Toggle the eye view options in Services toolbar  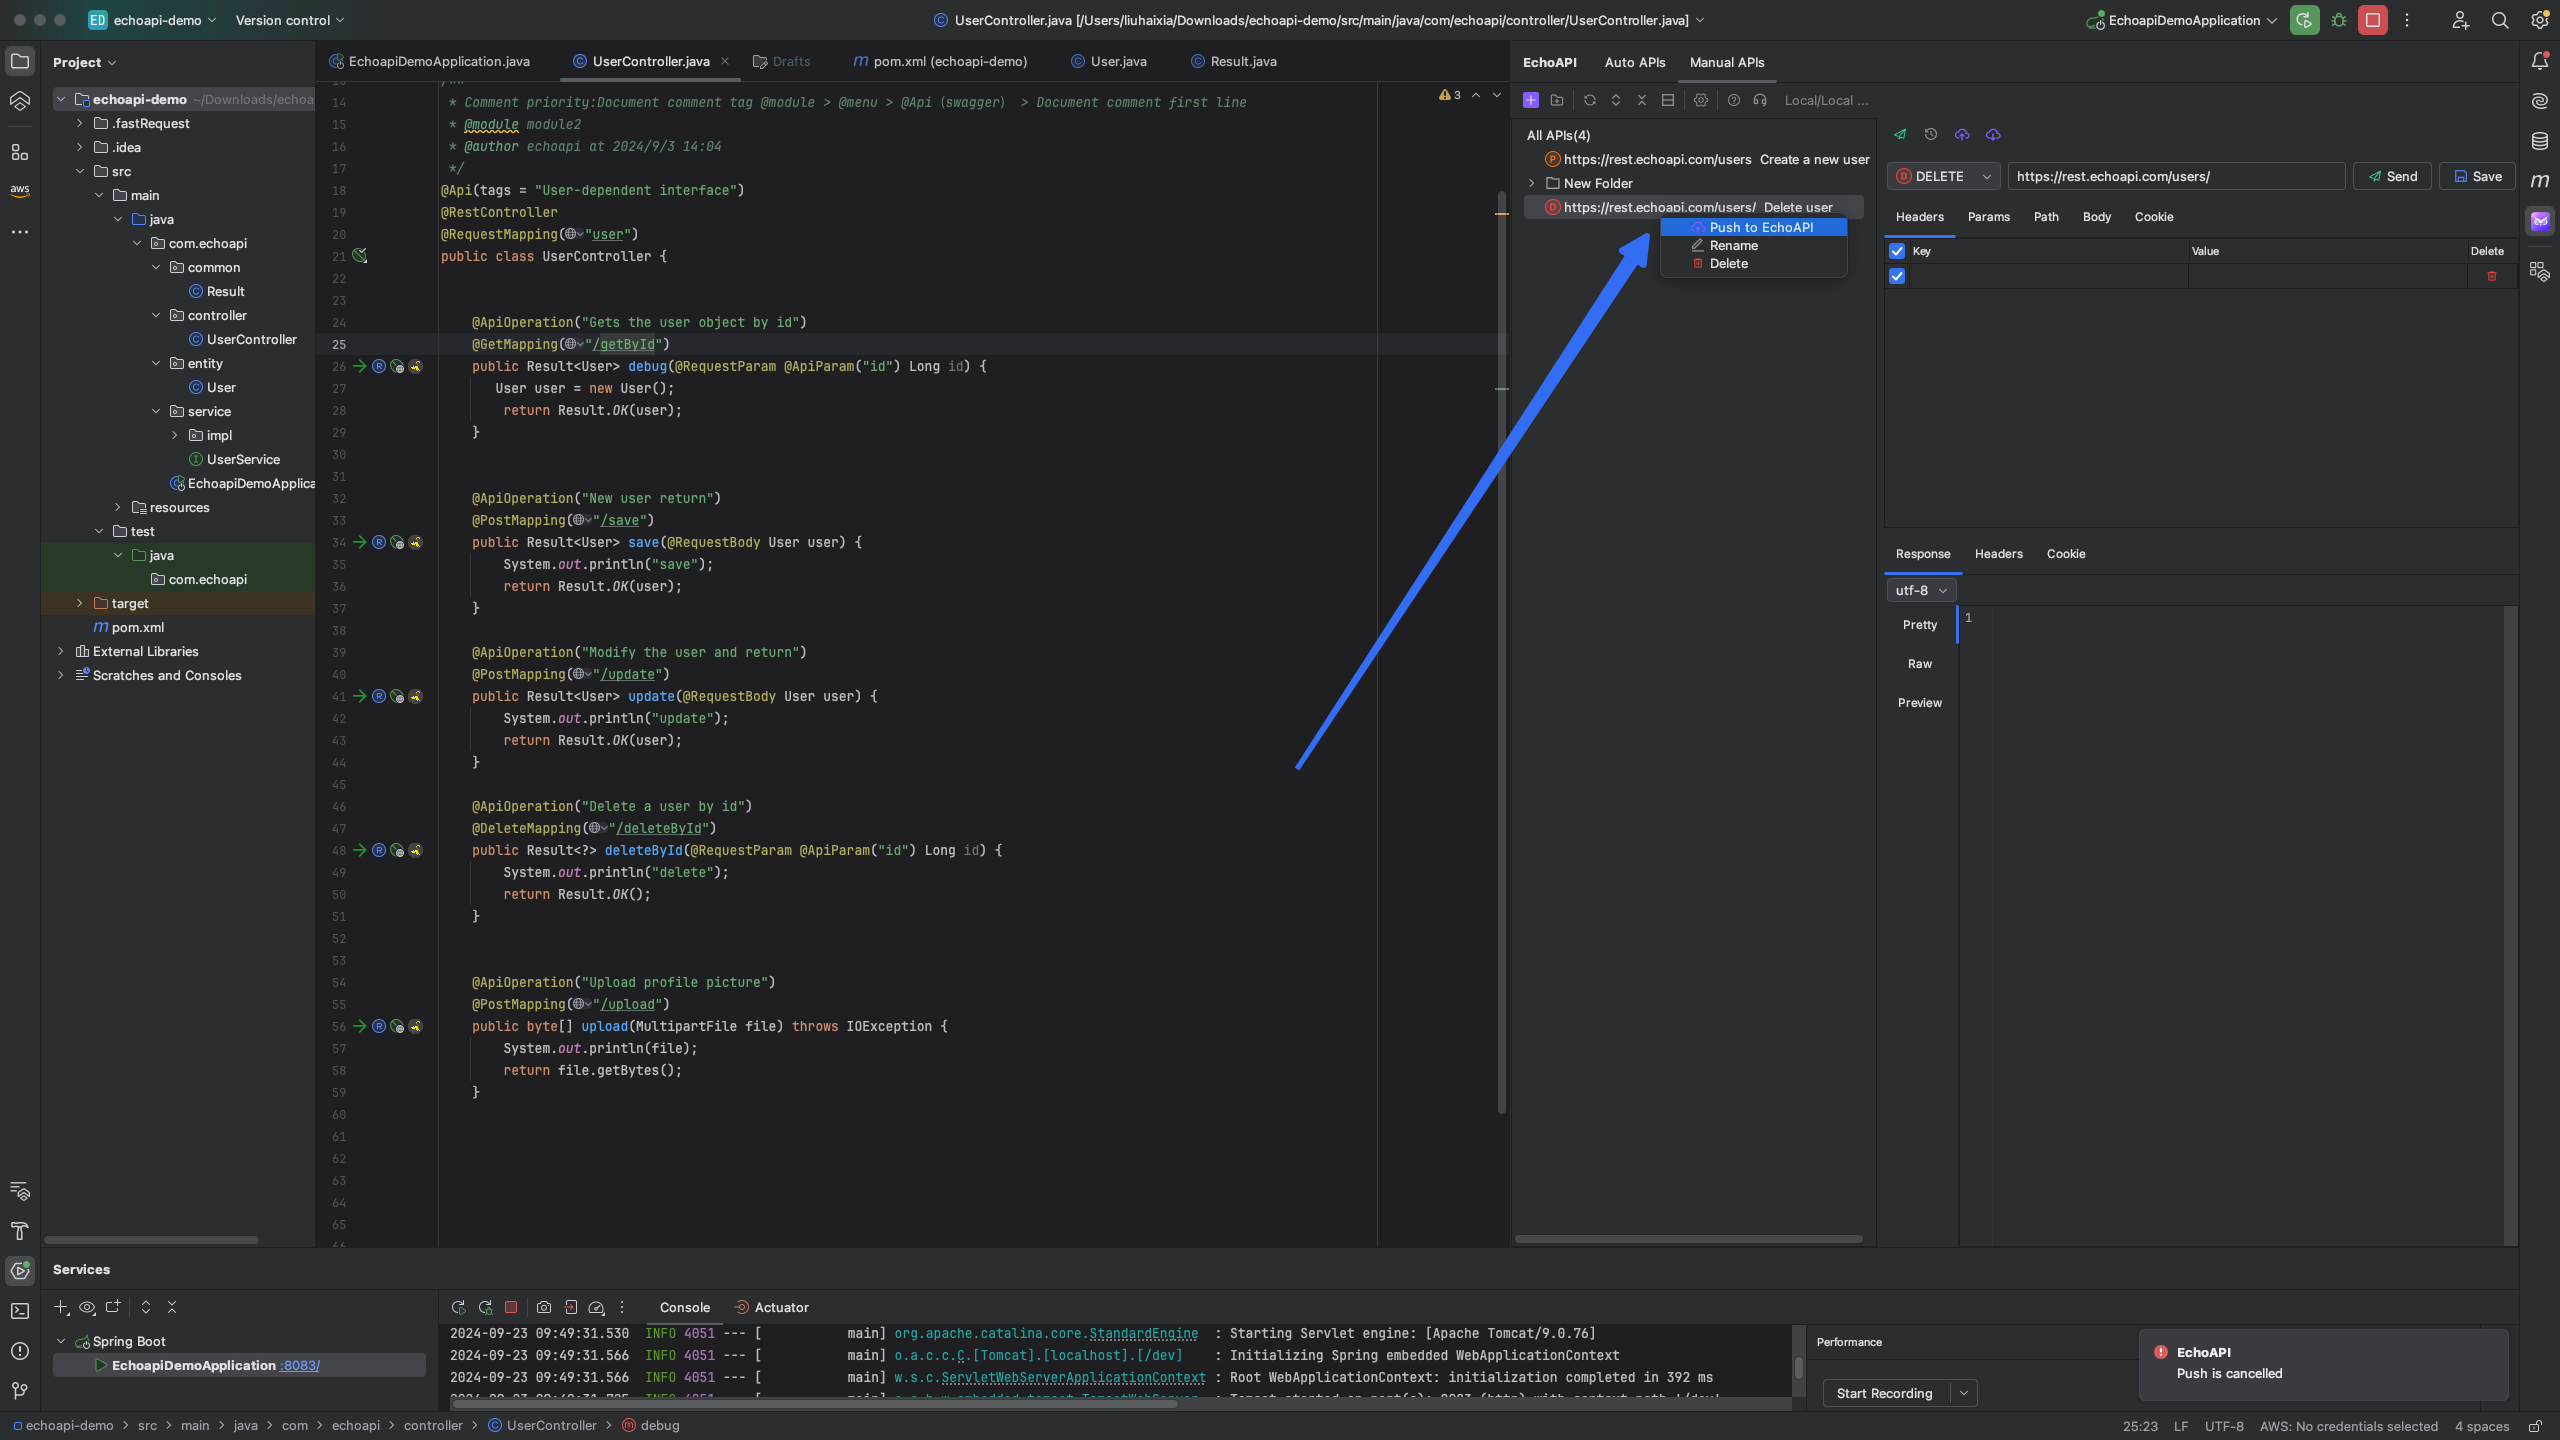87,1307
